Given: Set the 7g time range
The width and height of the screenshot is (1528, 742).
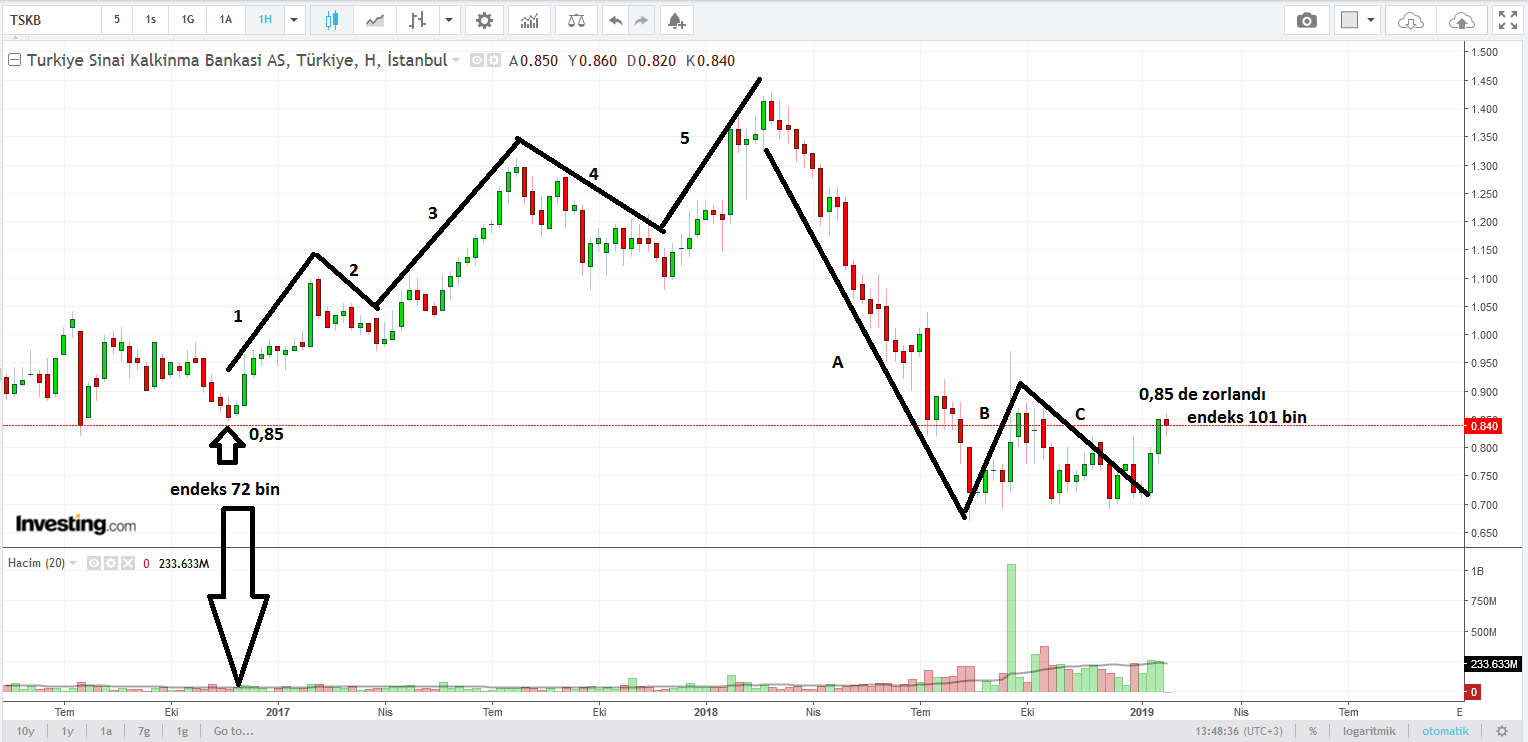Looking at the screenshot, I should click(144, 731).
